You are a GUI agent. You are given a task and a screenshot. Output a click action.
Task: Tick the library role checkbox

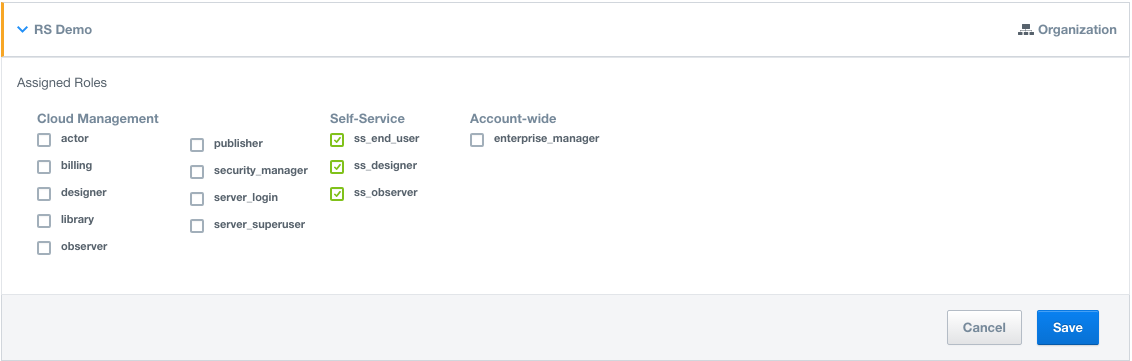pyautogui.click(x=44, y=221)
